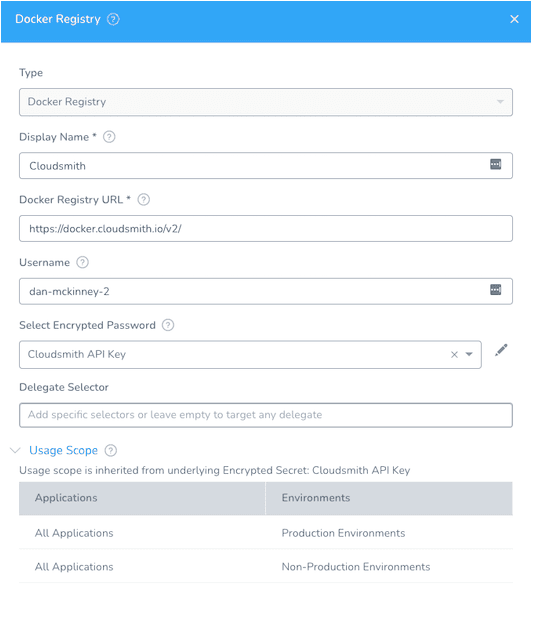Open the Type dropdown showing Docker Registry

click(266, 102)
